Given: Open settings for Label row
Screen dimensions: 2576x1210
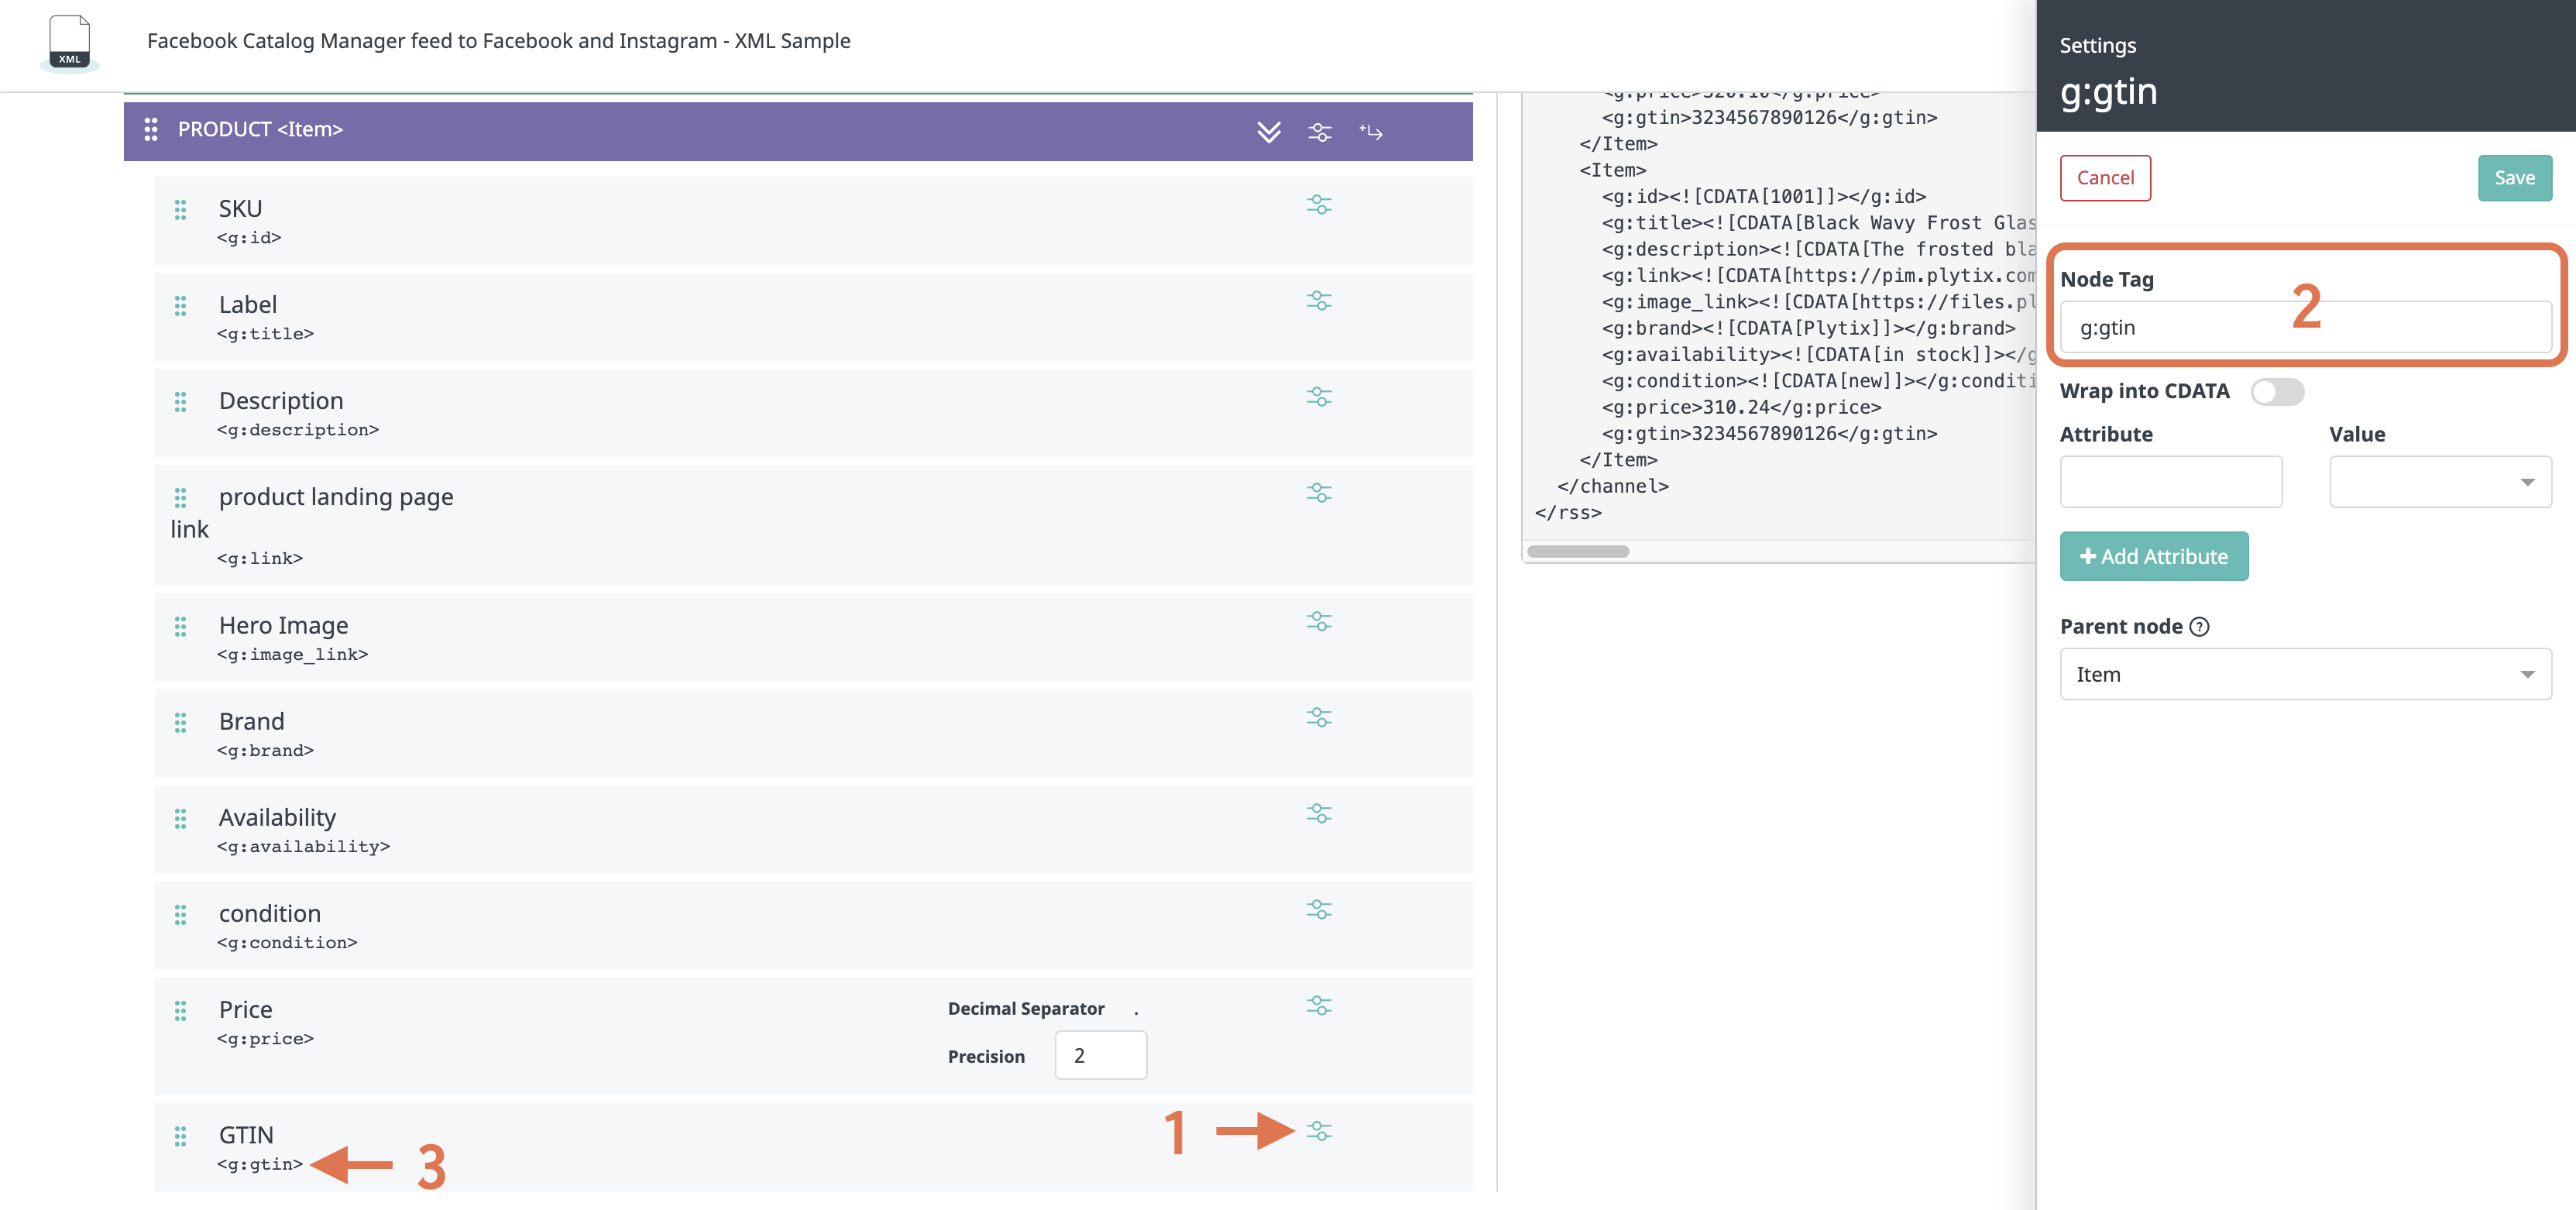Looking at the screenshot, I should click(x=1318, y=300).
